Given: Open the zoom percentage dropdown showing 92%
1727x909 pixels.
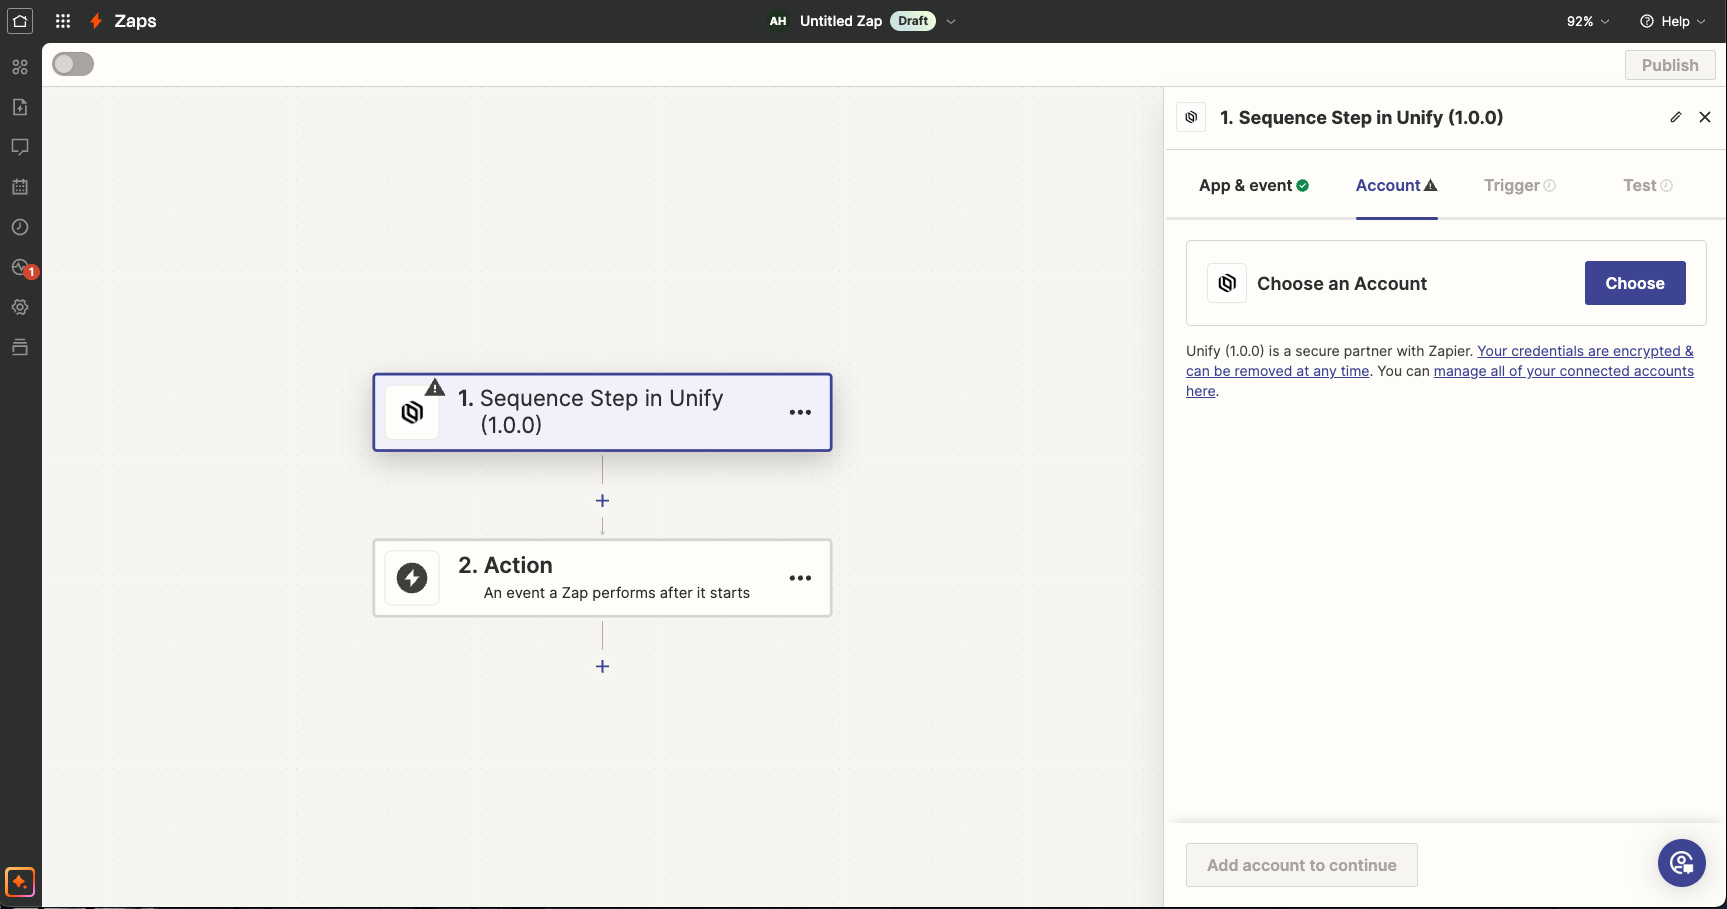Looking at the screenshot, I should (1586, 21).
